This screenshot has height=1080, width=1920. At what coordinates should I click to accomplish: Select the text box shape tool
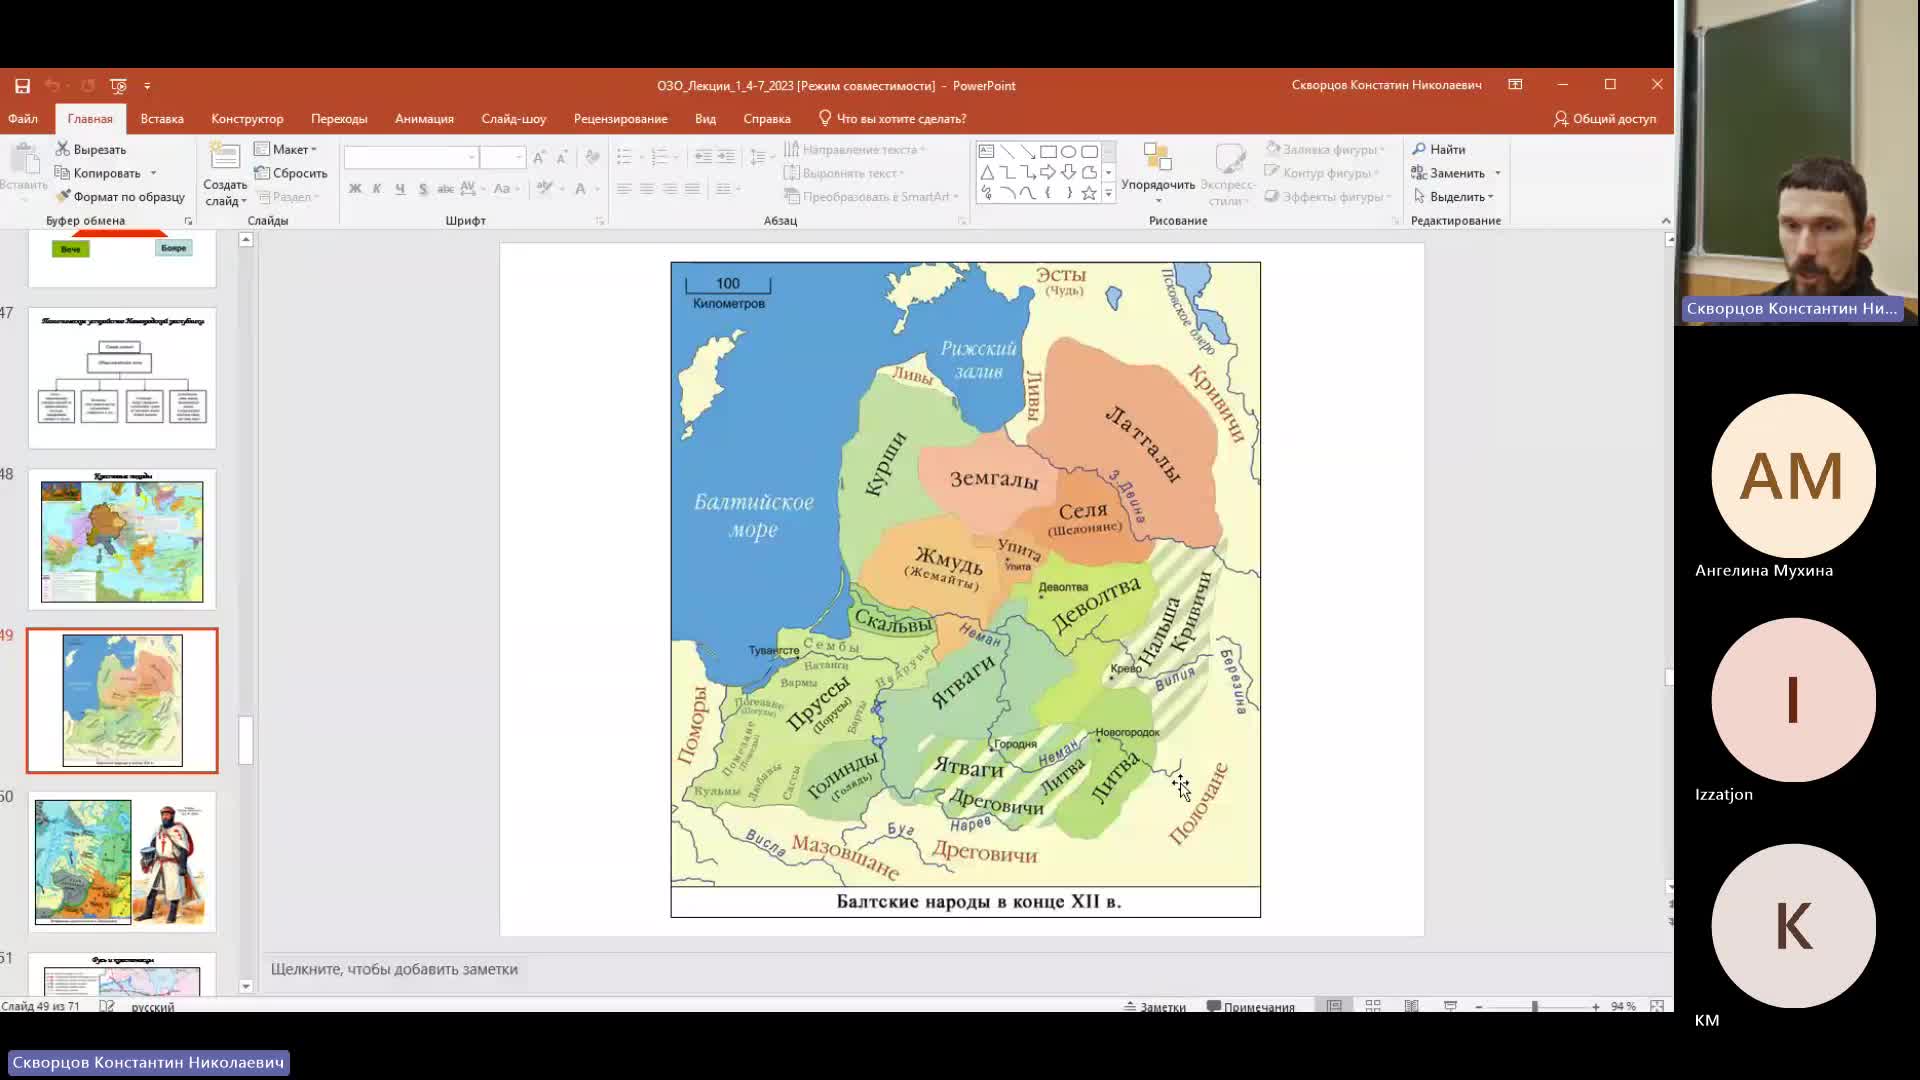(986, 151)
